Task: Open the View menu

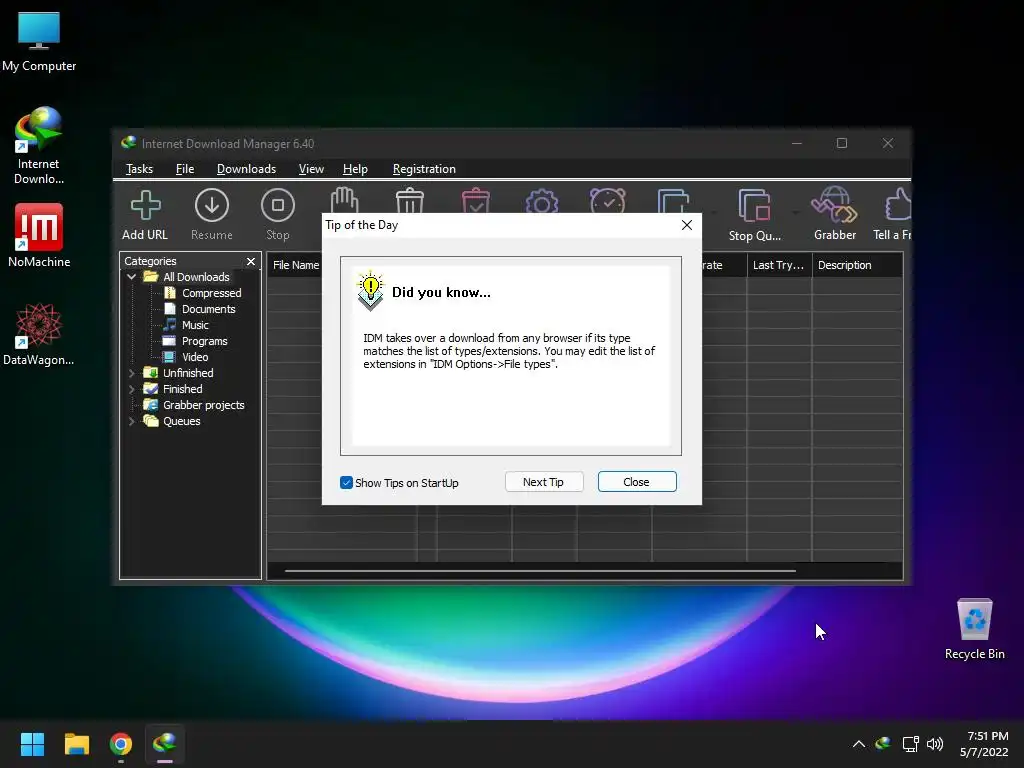Action: (x=311, y=169)
